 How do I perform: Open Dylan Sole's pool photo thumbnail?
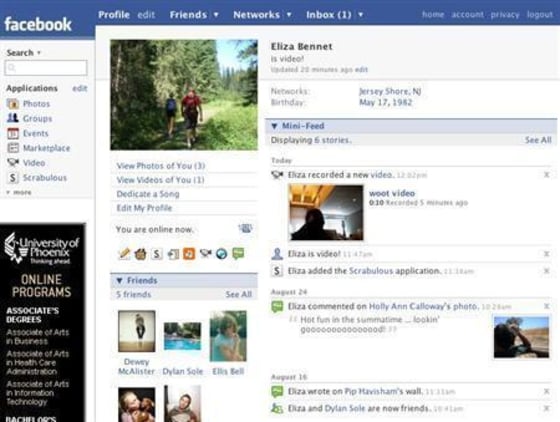coord(182,336)
